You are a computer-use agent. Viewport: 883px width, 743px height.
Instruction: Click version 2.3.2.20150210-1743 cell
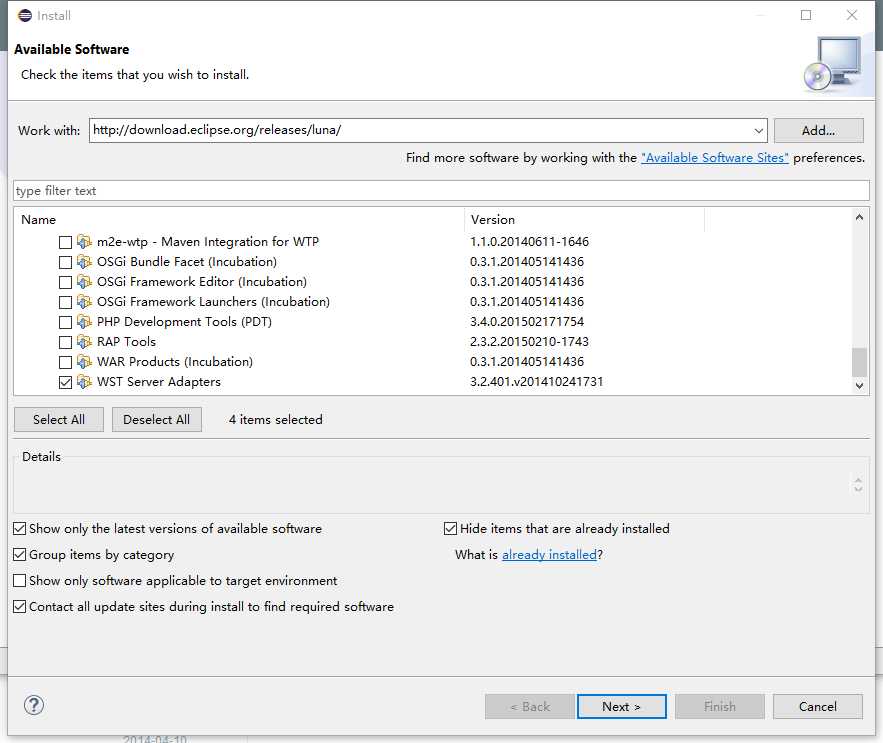pos(529,342)
